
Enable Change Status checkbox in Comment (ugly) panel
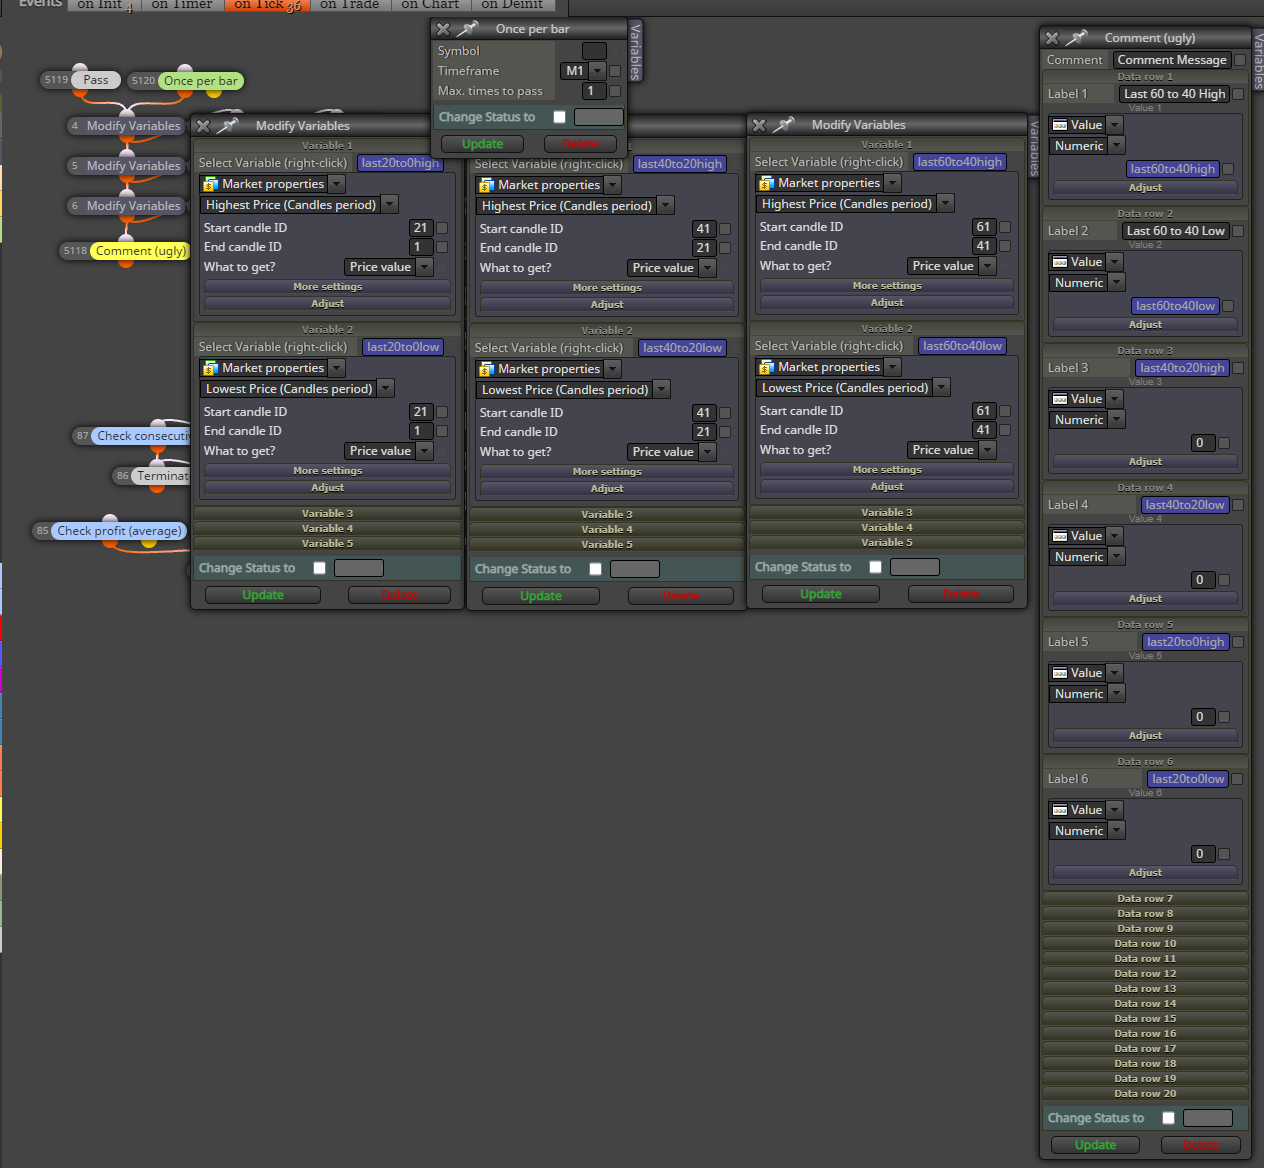pos(1168,1118)
